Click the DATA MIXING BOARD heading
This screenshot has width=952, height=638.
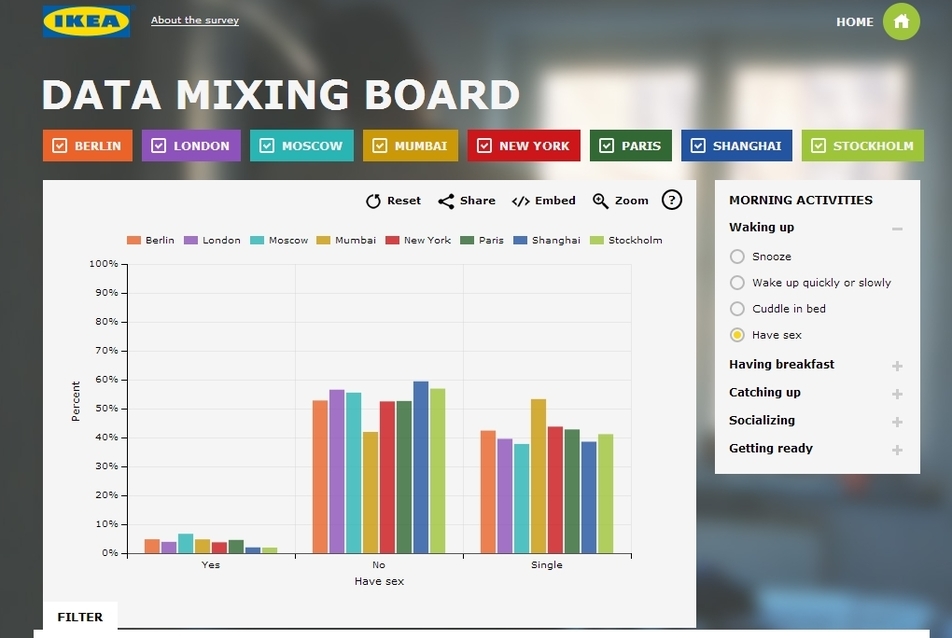point(281,95)
